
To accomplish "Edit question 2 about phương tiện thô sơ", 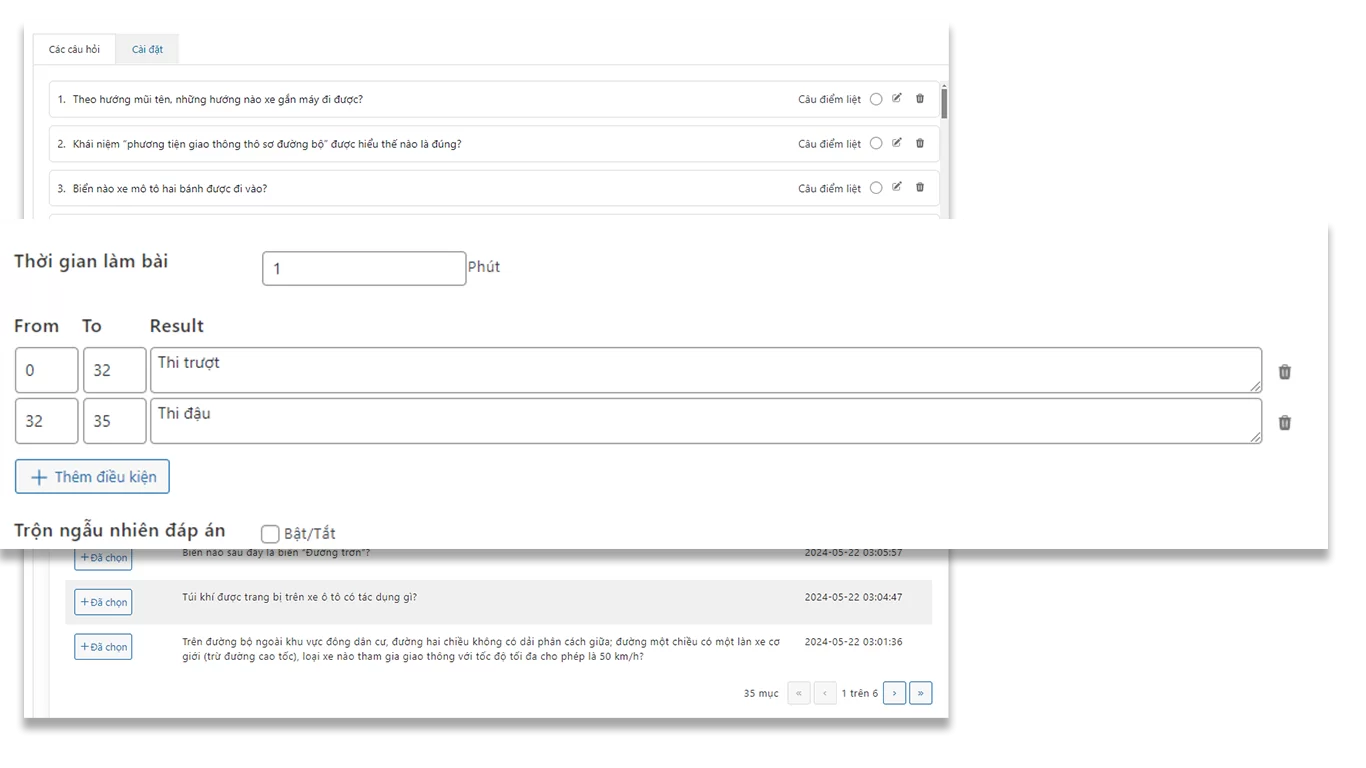I will 897,143.
